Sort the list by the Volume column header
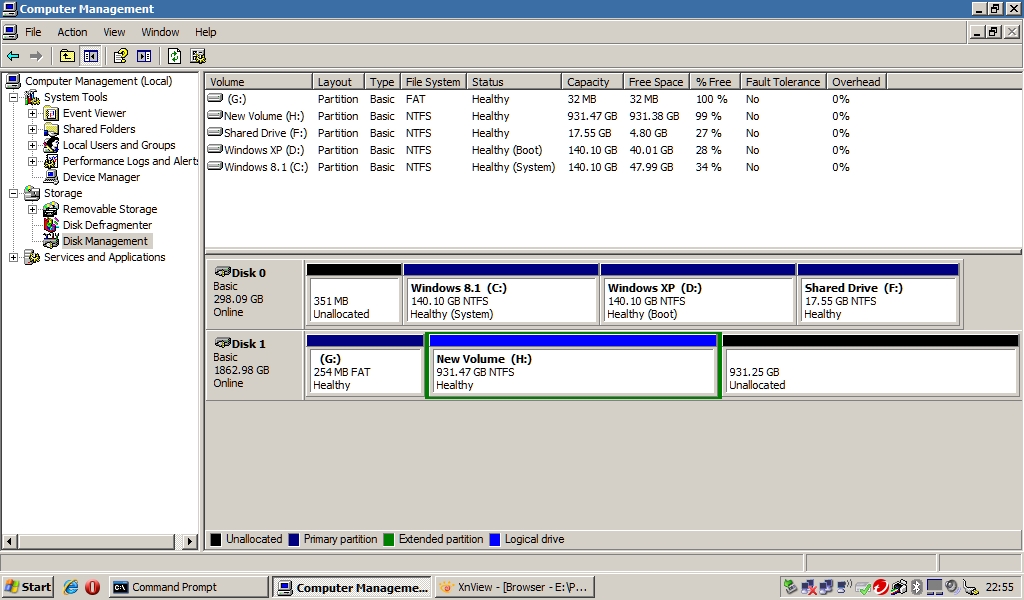 (259, 82)
